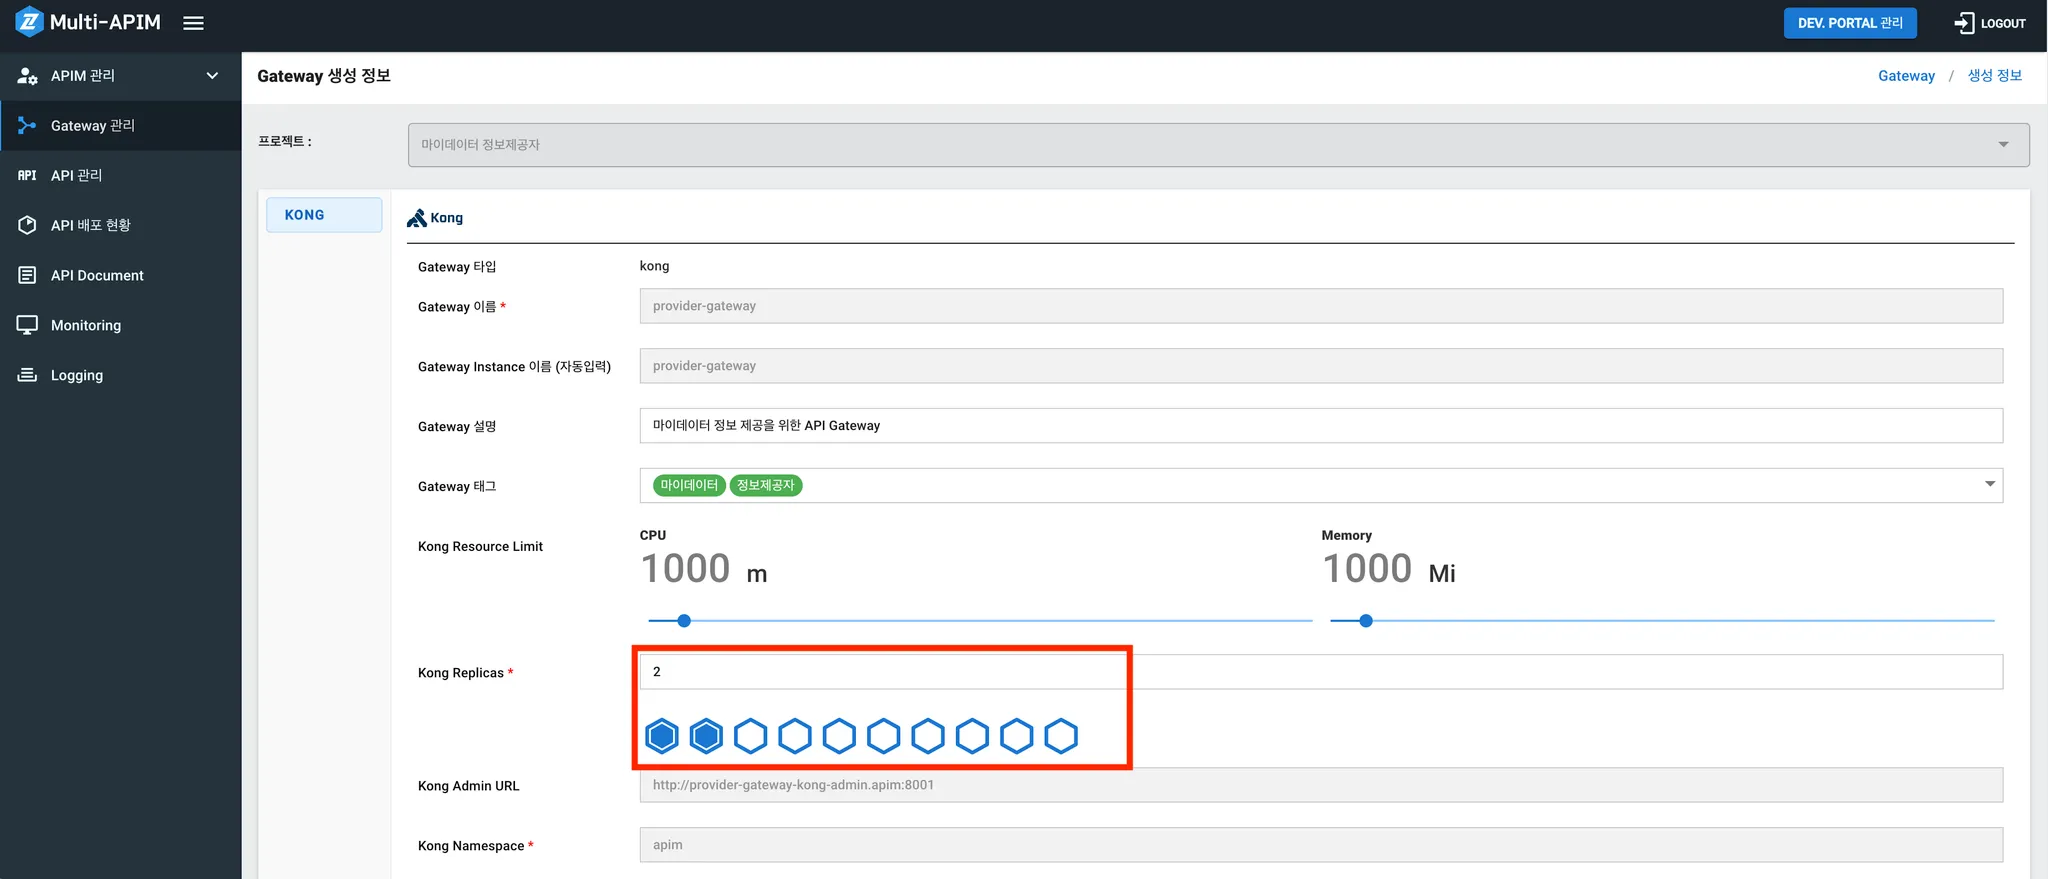
Task: Click the Gateway 타입 value kong
Action: 654,266
